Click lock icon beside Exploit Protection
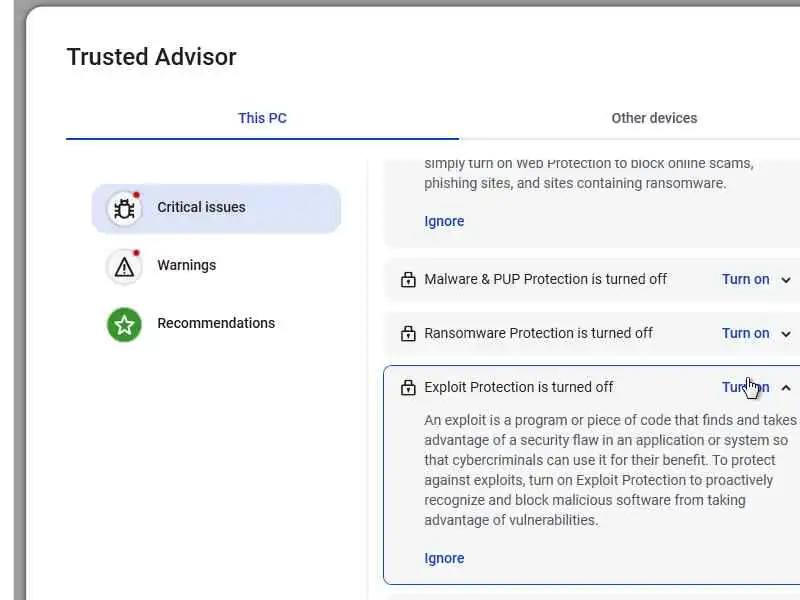Image resolution: width=800 pixels, height=600 pixels. pyautogui.click(x=408, y=388)
